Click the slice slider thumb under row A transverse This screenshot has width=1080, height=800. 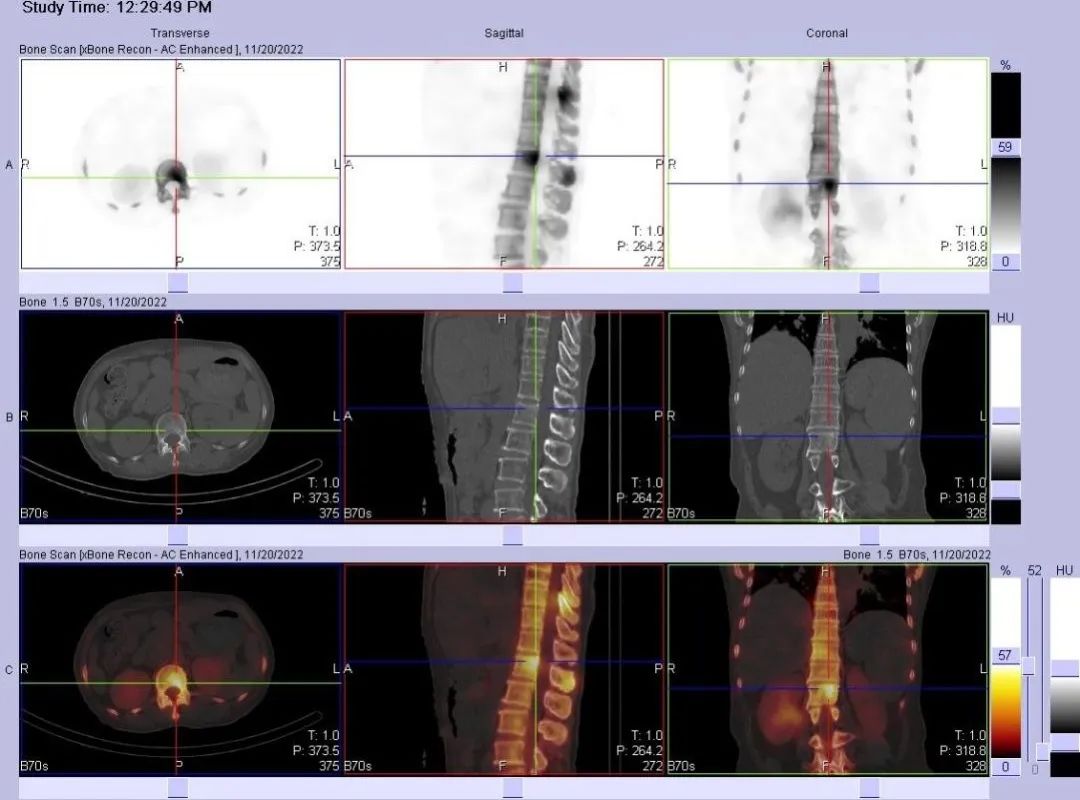point(178,283)
